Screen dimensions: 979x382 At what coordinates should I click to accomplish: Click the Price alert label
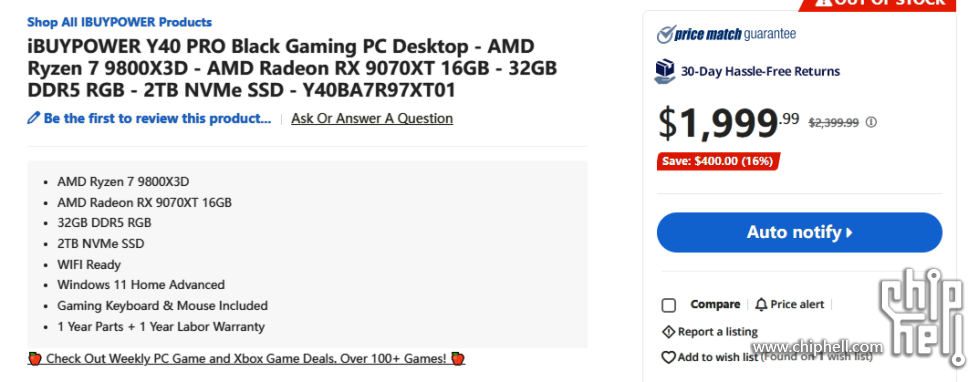click(x=797, y=305)
